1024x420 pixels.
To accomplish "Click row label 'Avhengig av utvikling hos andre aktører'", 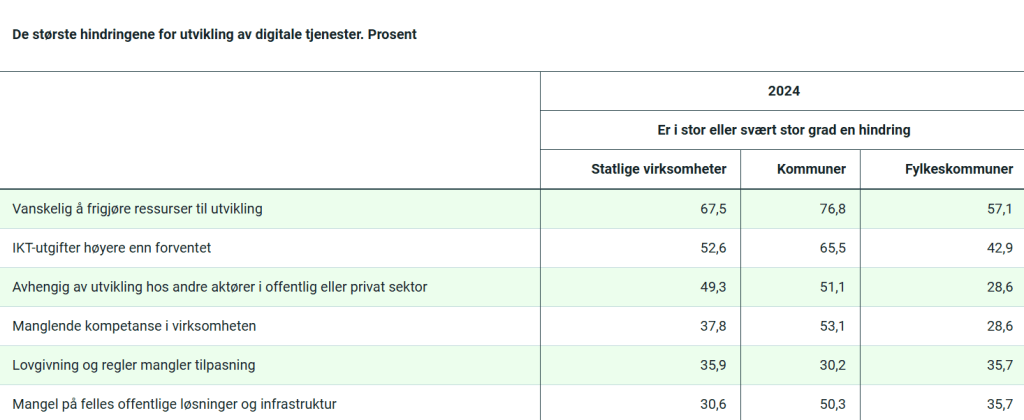I will click(220, 287).
